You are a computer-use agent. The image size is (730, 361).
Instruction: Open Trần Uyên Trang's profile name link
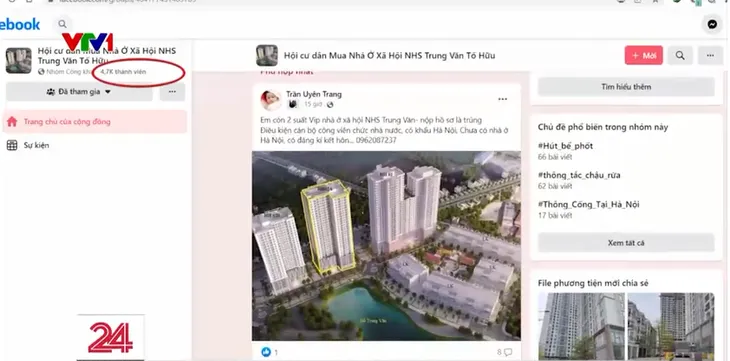pos(314,94)
